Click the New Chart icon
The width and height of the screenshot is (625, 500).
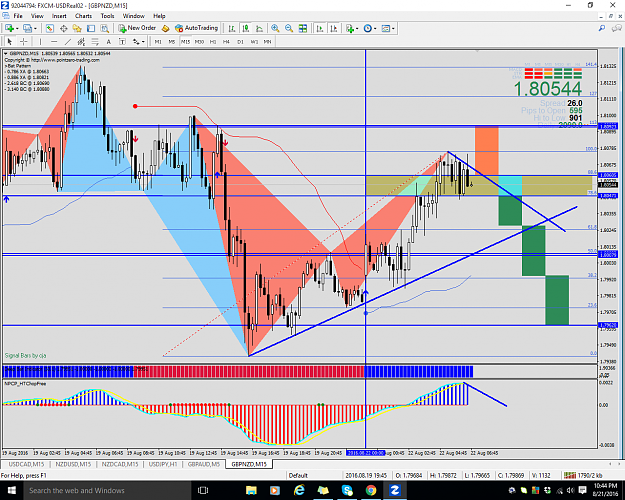pyautogui.click(x=9, y=28)
